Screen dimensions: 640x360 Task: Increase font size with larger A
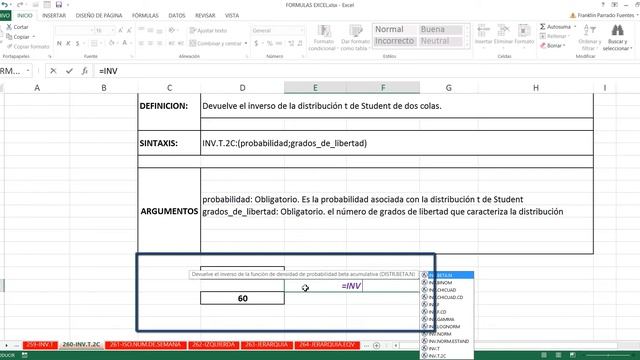coord(120,31)
